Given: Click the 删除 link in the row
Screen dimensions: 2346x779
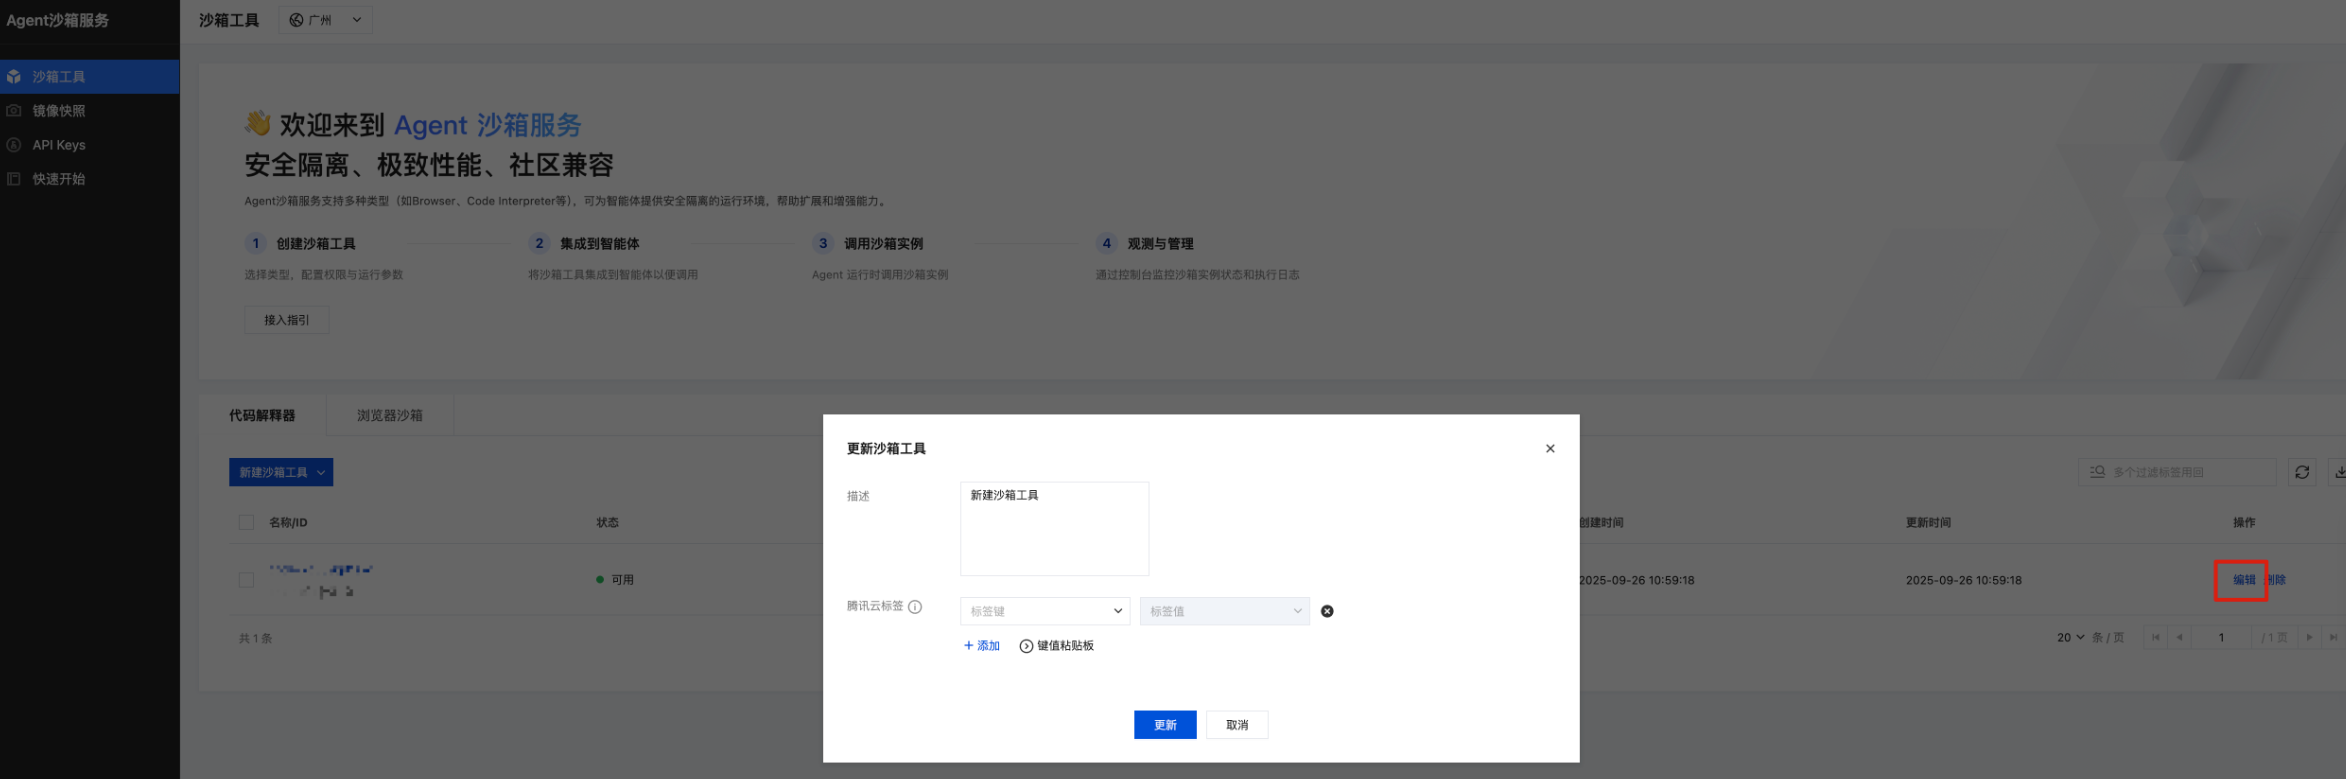Looking at the screenshot, I should click(x=2277, y=580).
